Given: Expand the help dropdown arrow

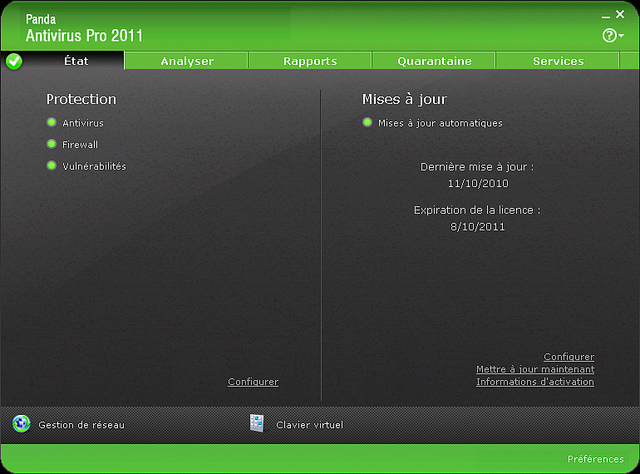Looking at the screenshot, I should pos(621,36).
